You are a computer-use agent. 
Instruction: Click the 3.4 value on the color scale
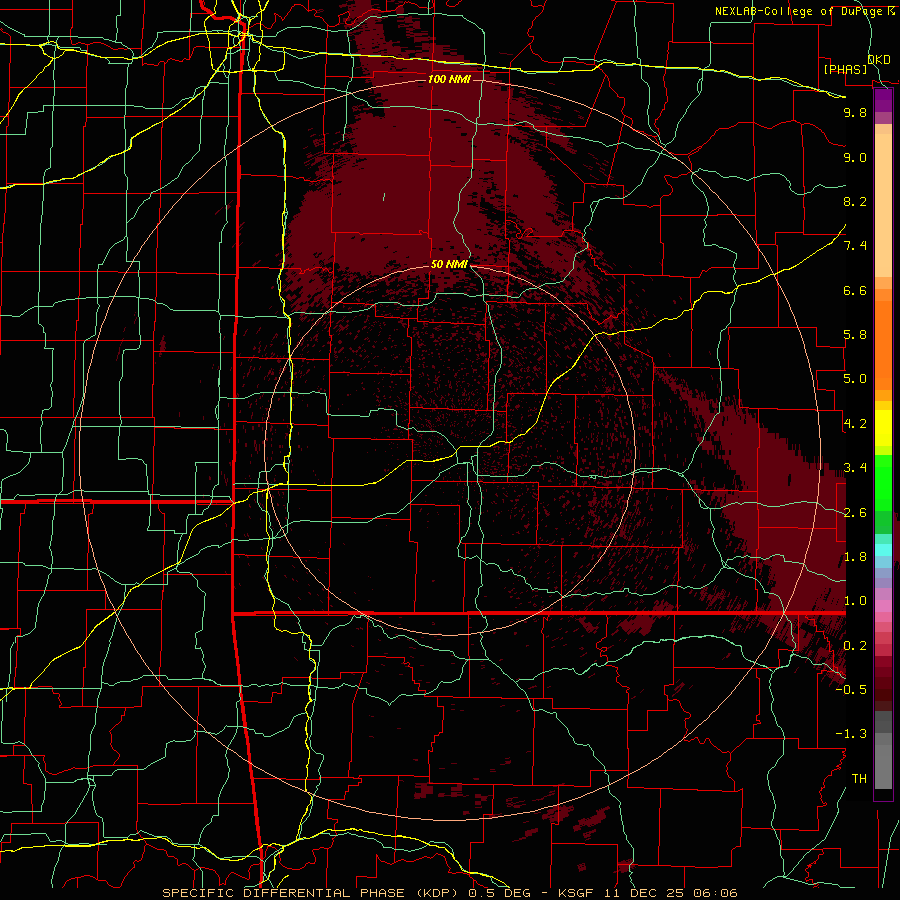pos(855,468)
